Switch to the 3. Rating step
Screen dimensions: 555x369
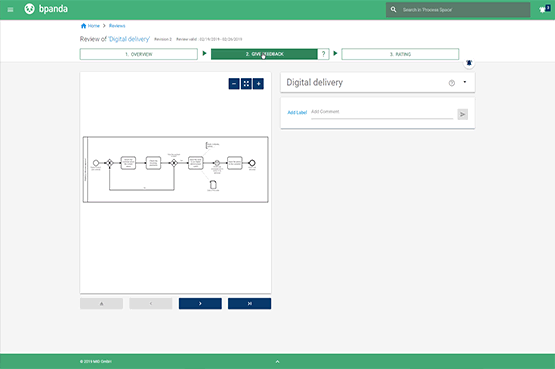(400, 54)
